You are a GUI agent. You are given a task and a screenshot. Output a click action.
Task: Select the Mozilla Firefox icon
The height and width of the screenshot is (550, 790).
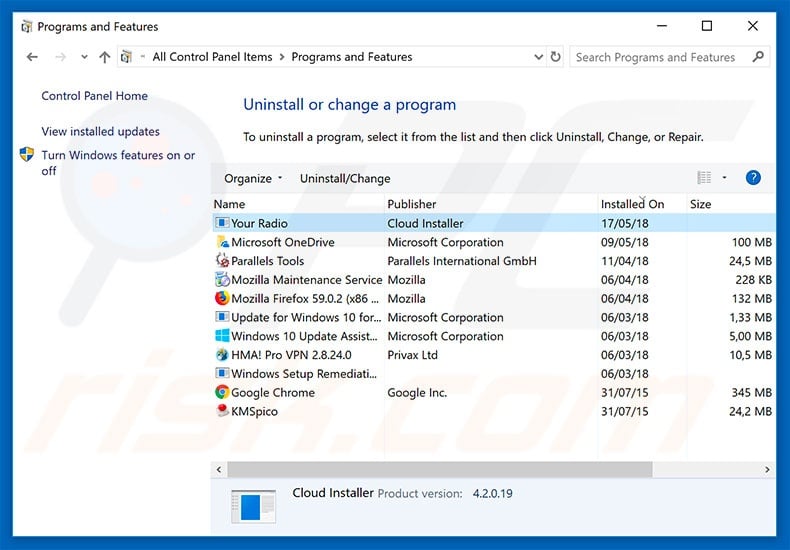(x=222, y=298)
